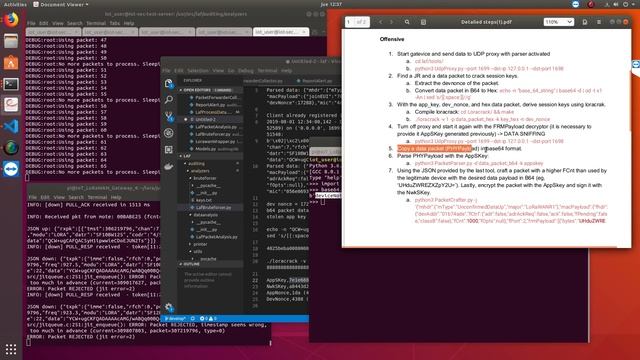
Task: Open Firefox from the Ubuntu dock
Action: pos(11,19)
